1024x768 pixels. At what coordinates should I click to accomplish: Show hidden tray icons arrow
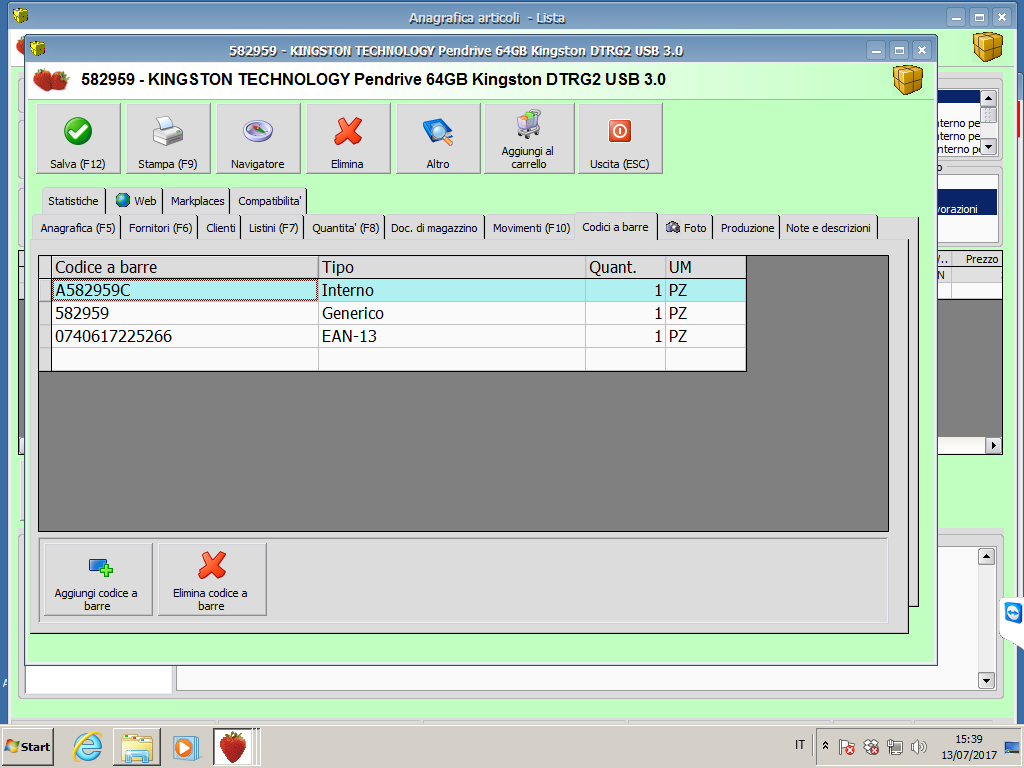pyautogui.click(x=825, y=746)
